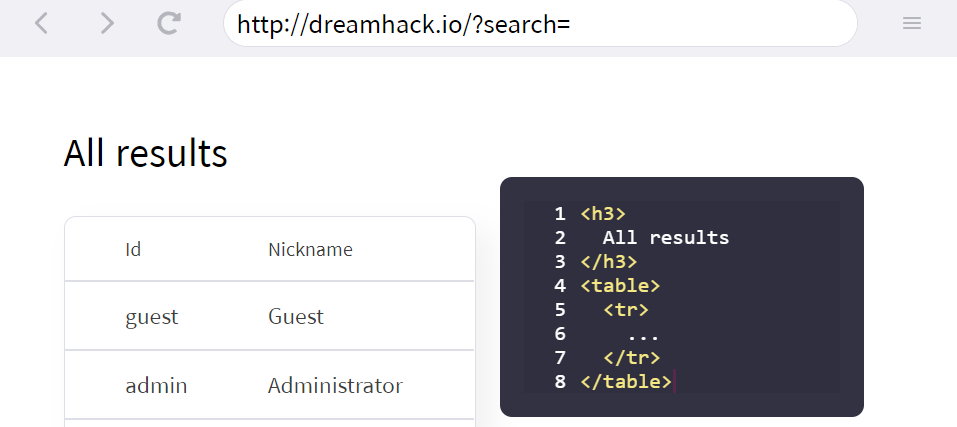Select the 'guest' id cell
This screenshot has width=957, height=427.
152,317
